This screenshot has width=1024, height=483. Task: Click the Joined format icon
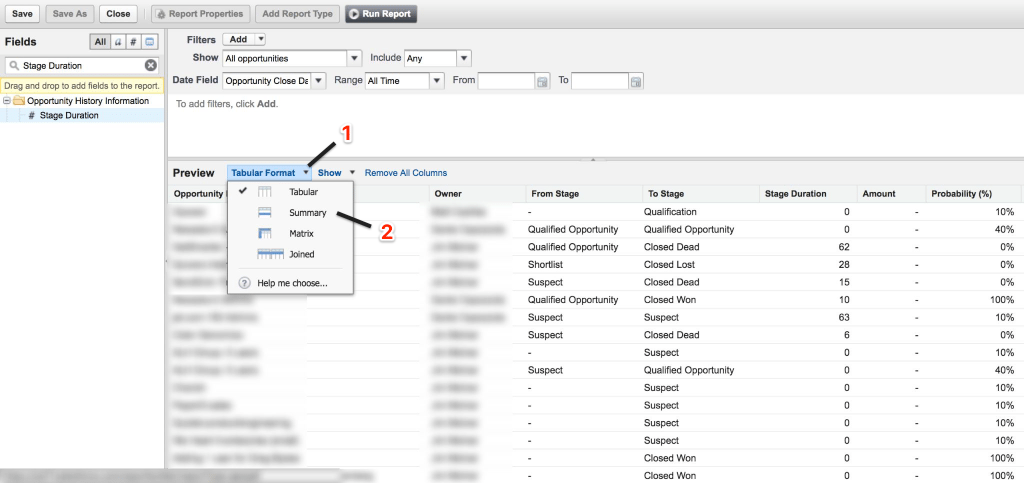click(x=270, y=254)
